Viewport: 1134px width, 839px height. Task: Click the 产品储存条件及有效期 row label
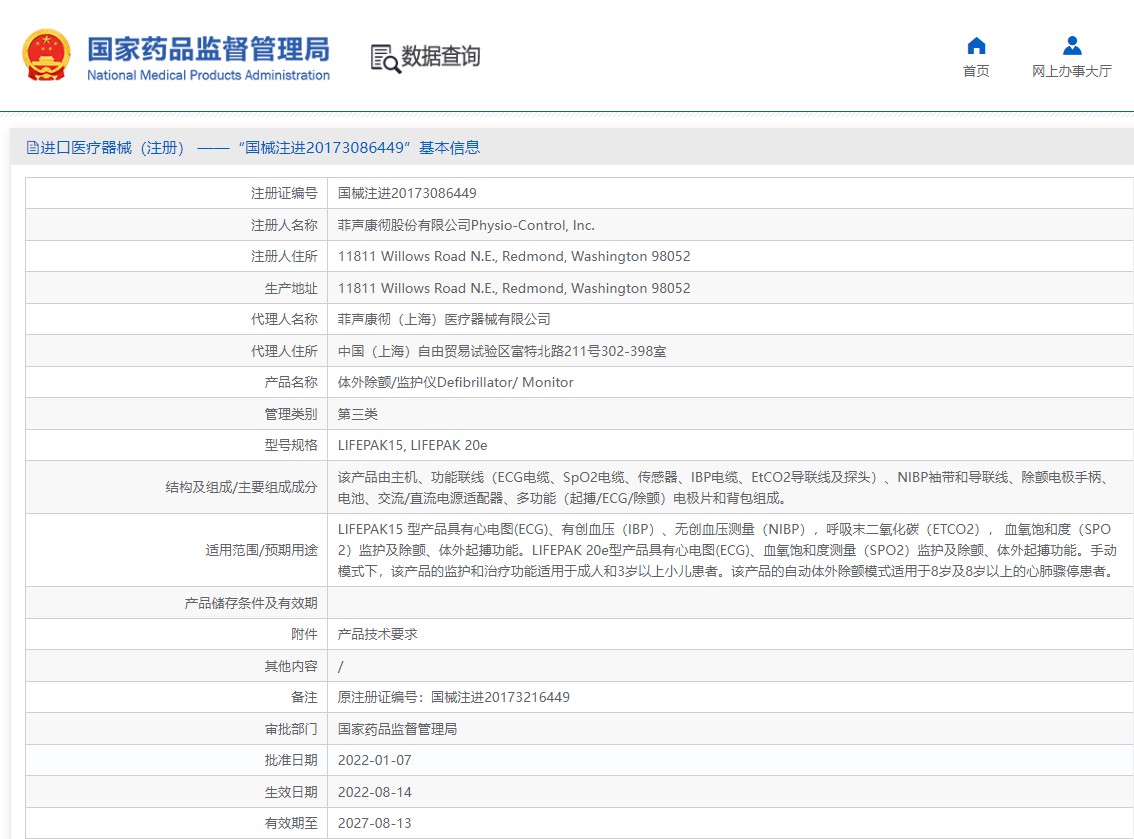[251, 603]
